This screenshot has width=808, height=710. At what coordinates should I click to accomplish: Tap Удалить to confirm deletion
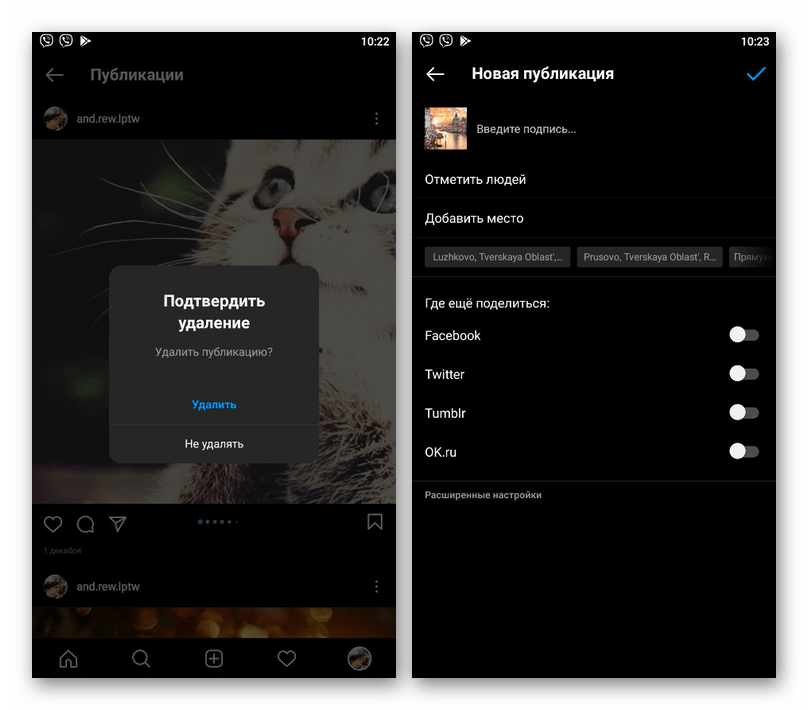pyautogui.click(x=214, y=404)
